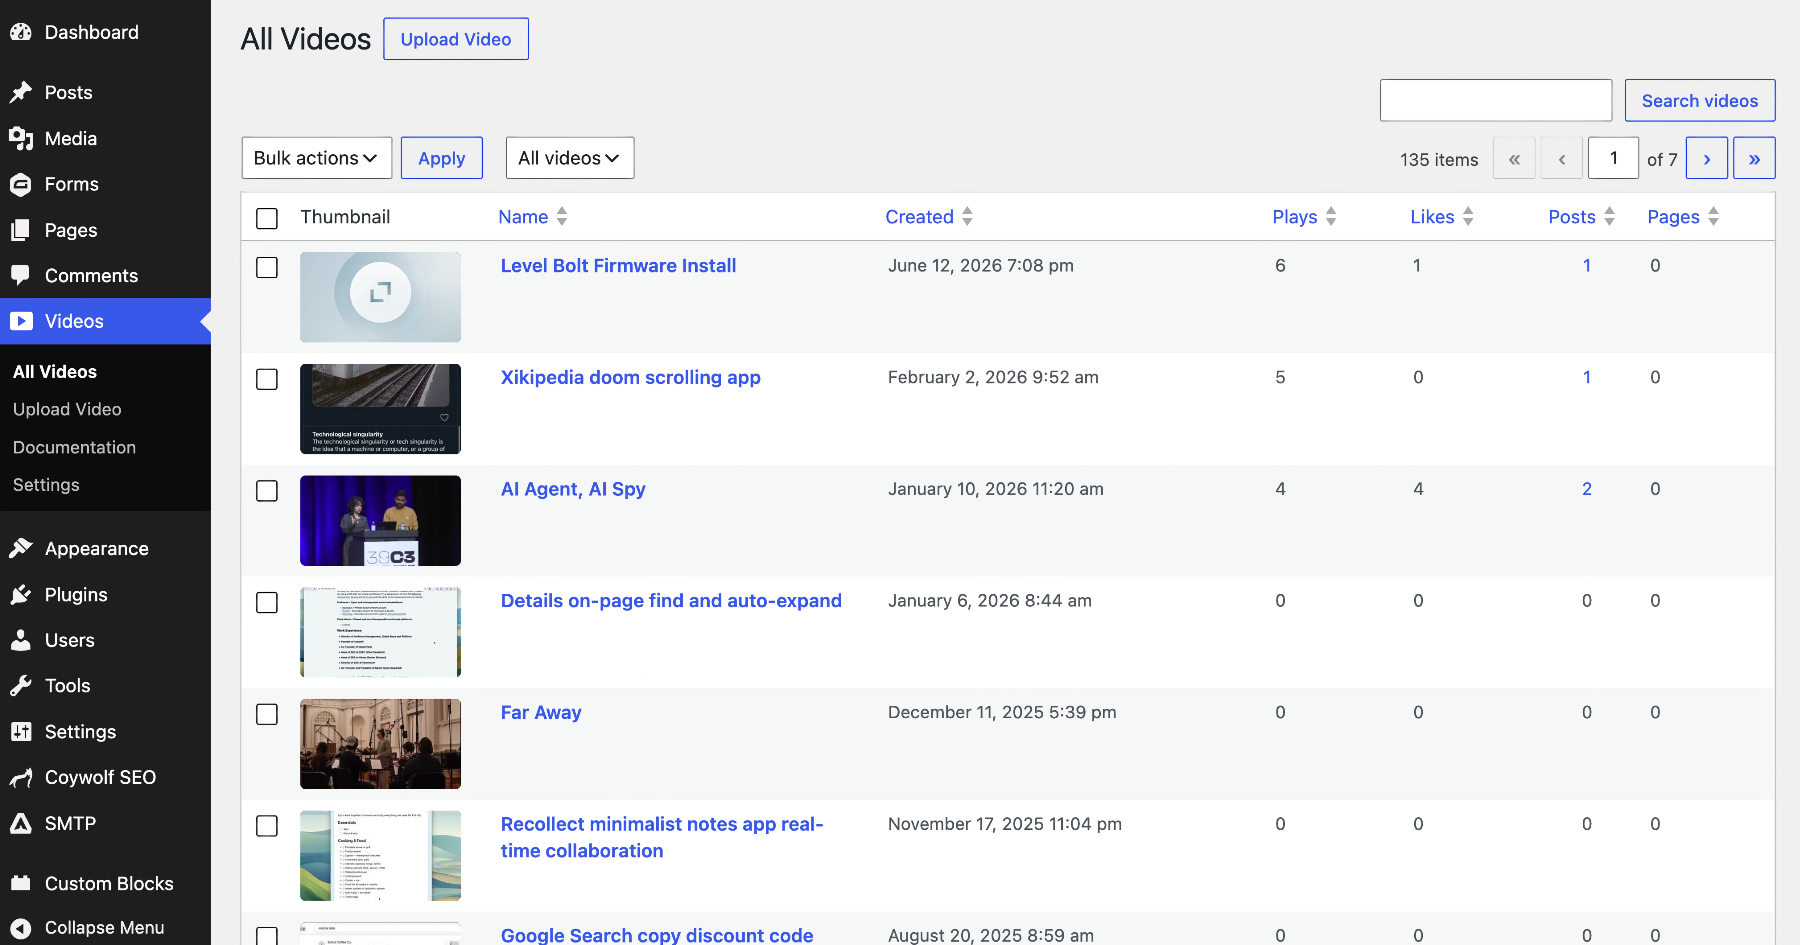Click the Users person icon

coord(21,640)
